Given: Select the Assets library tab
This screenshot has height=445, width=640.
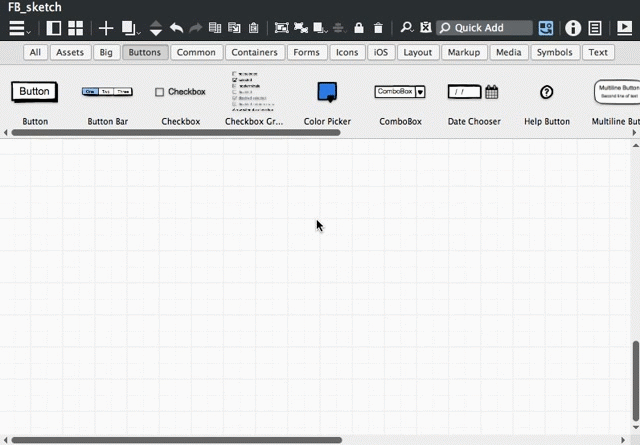Looking at the screenshot, I should 70,52.
